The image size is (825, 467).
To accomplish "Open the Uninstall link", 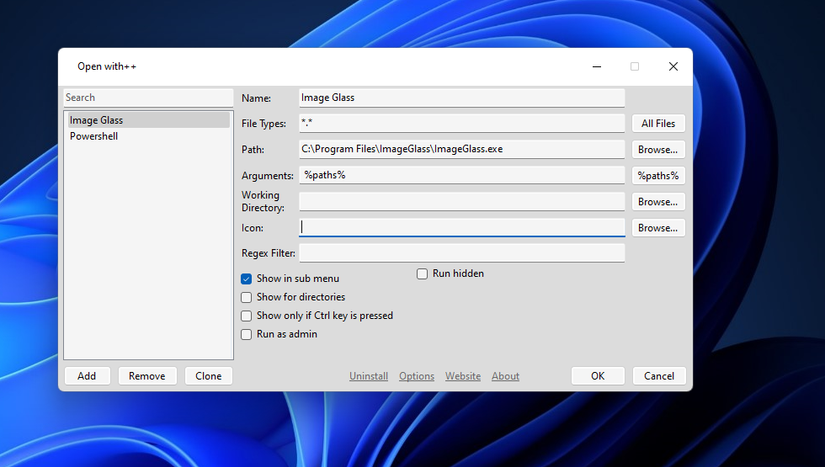I will 368,376.
